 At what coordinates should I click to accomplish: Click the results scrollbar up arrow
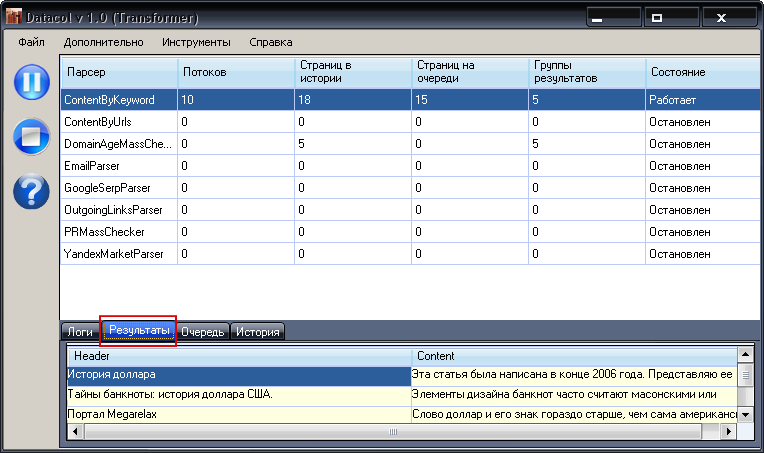744,355
